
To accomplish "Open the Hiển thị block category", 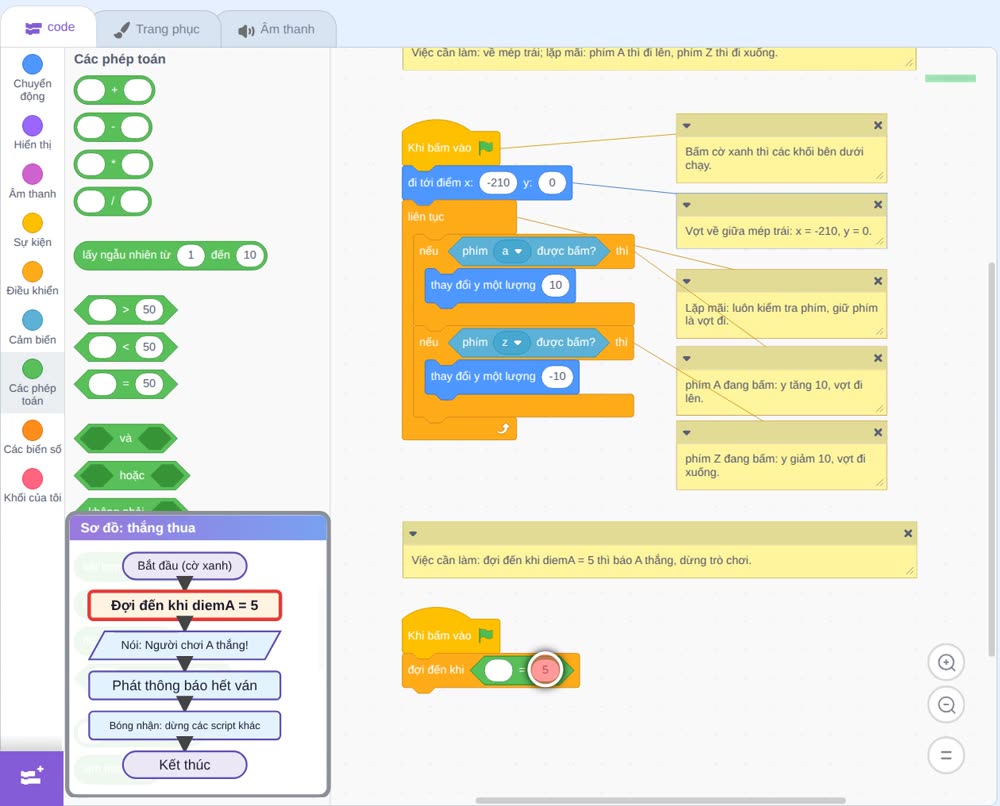I will (32, 133).
